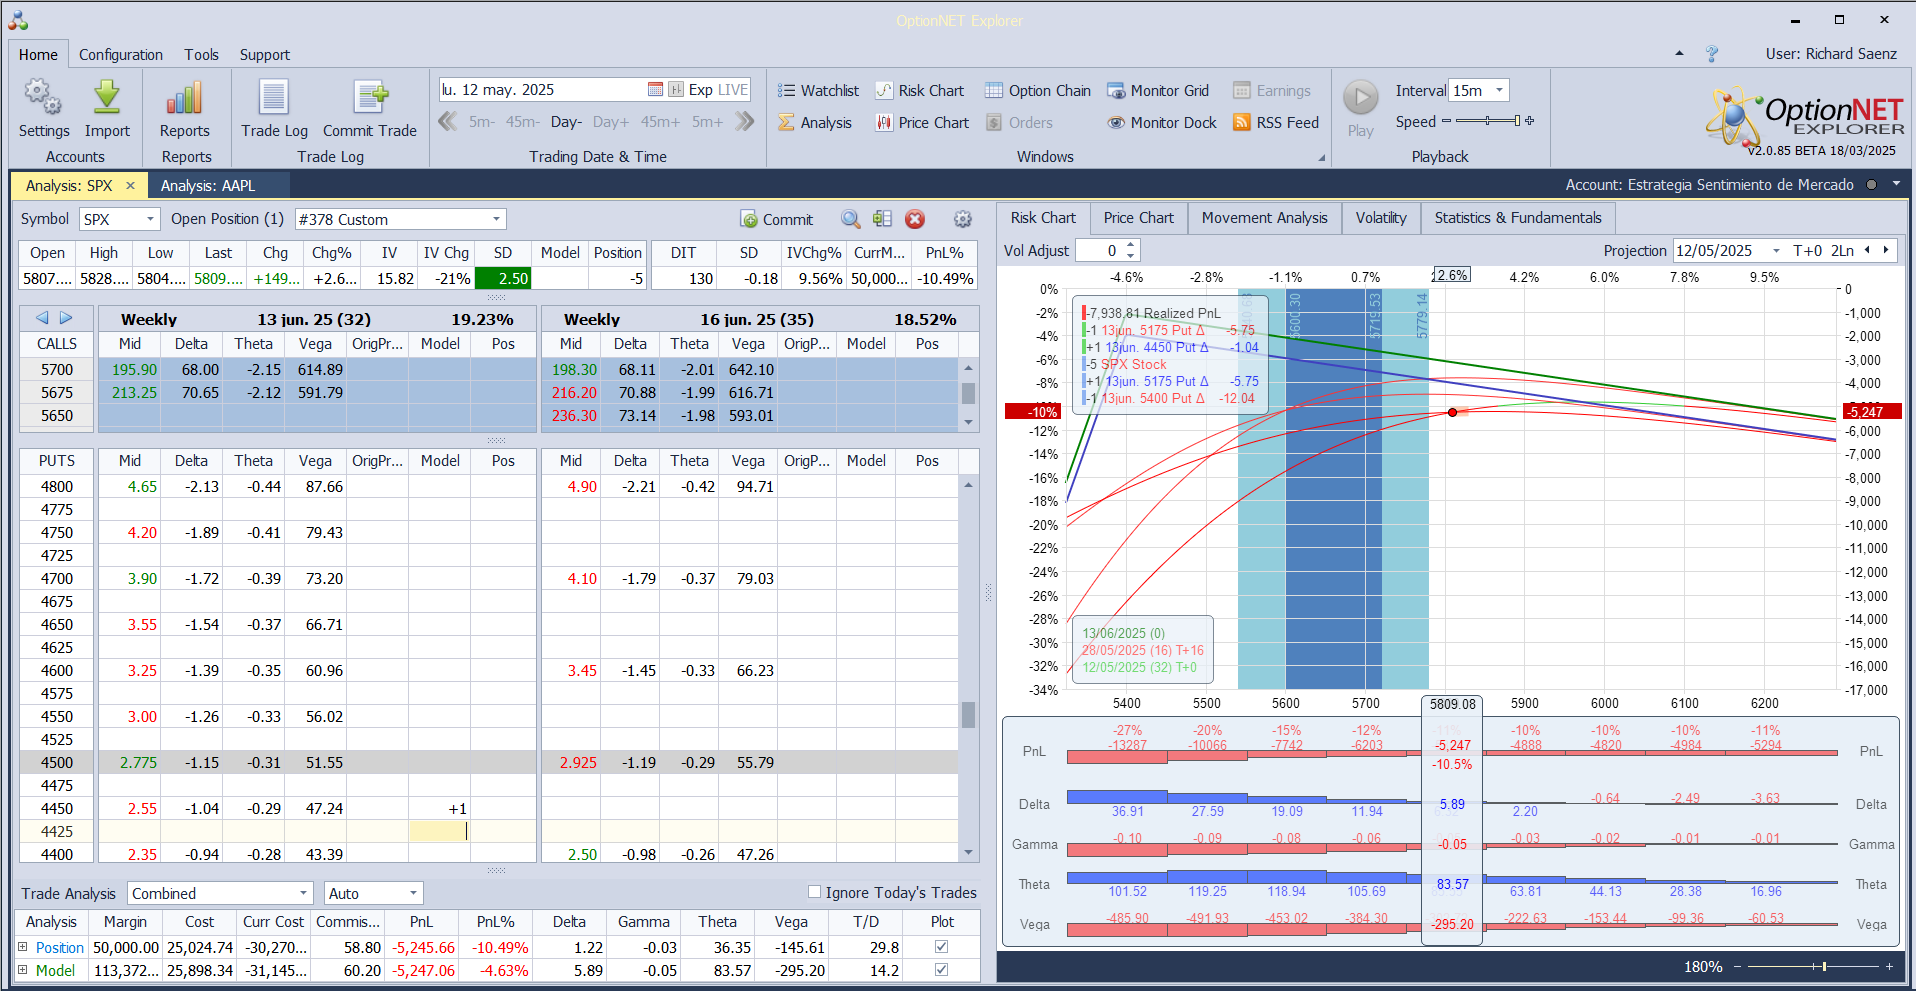Click the Day+ button
Screen dimensions: 1916x991
(x=611, y=122)
